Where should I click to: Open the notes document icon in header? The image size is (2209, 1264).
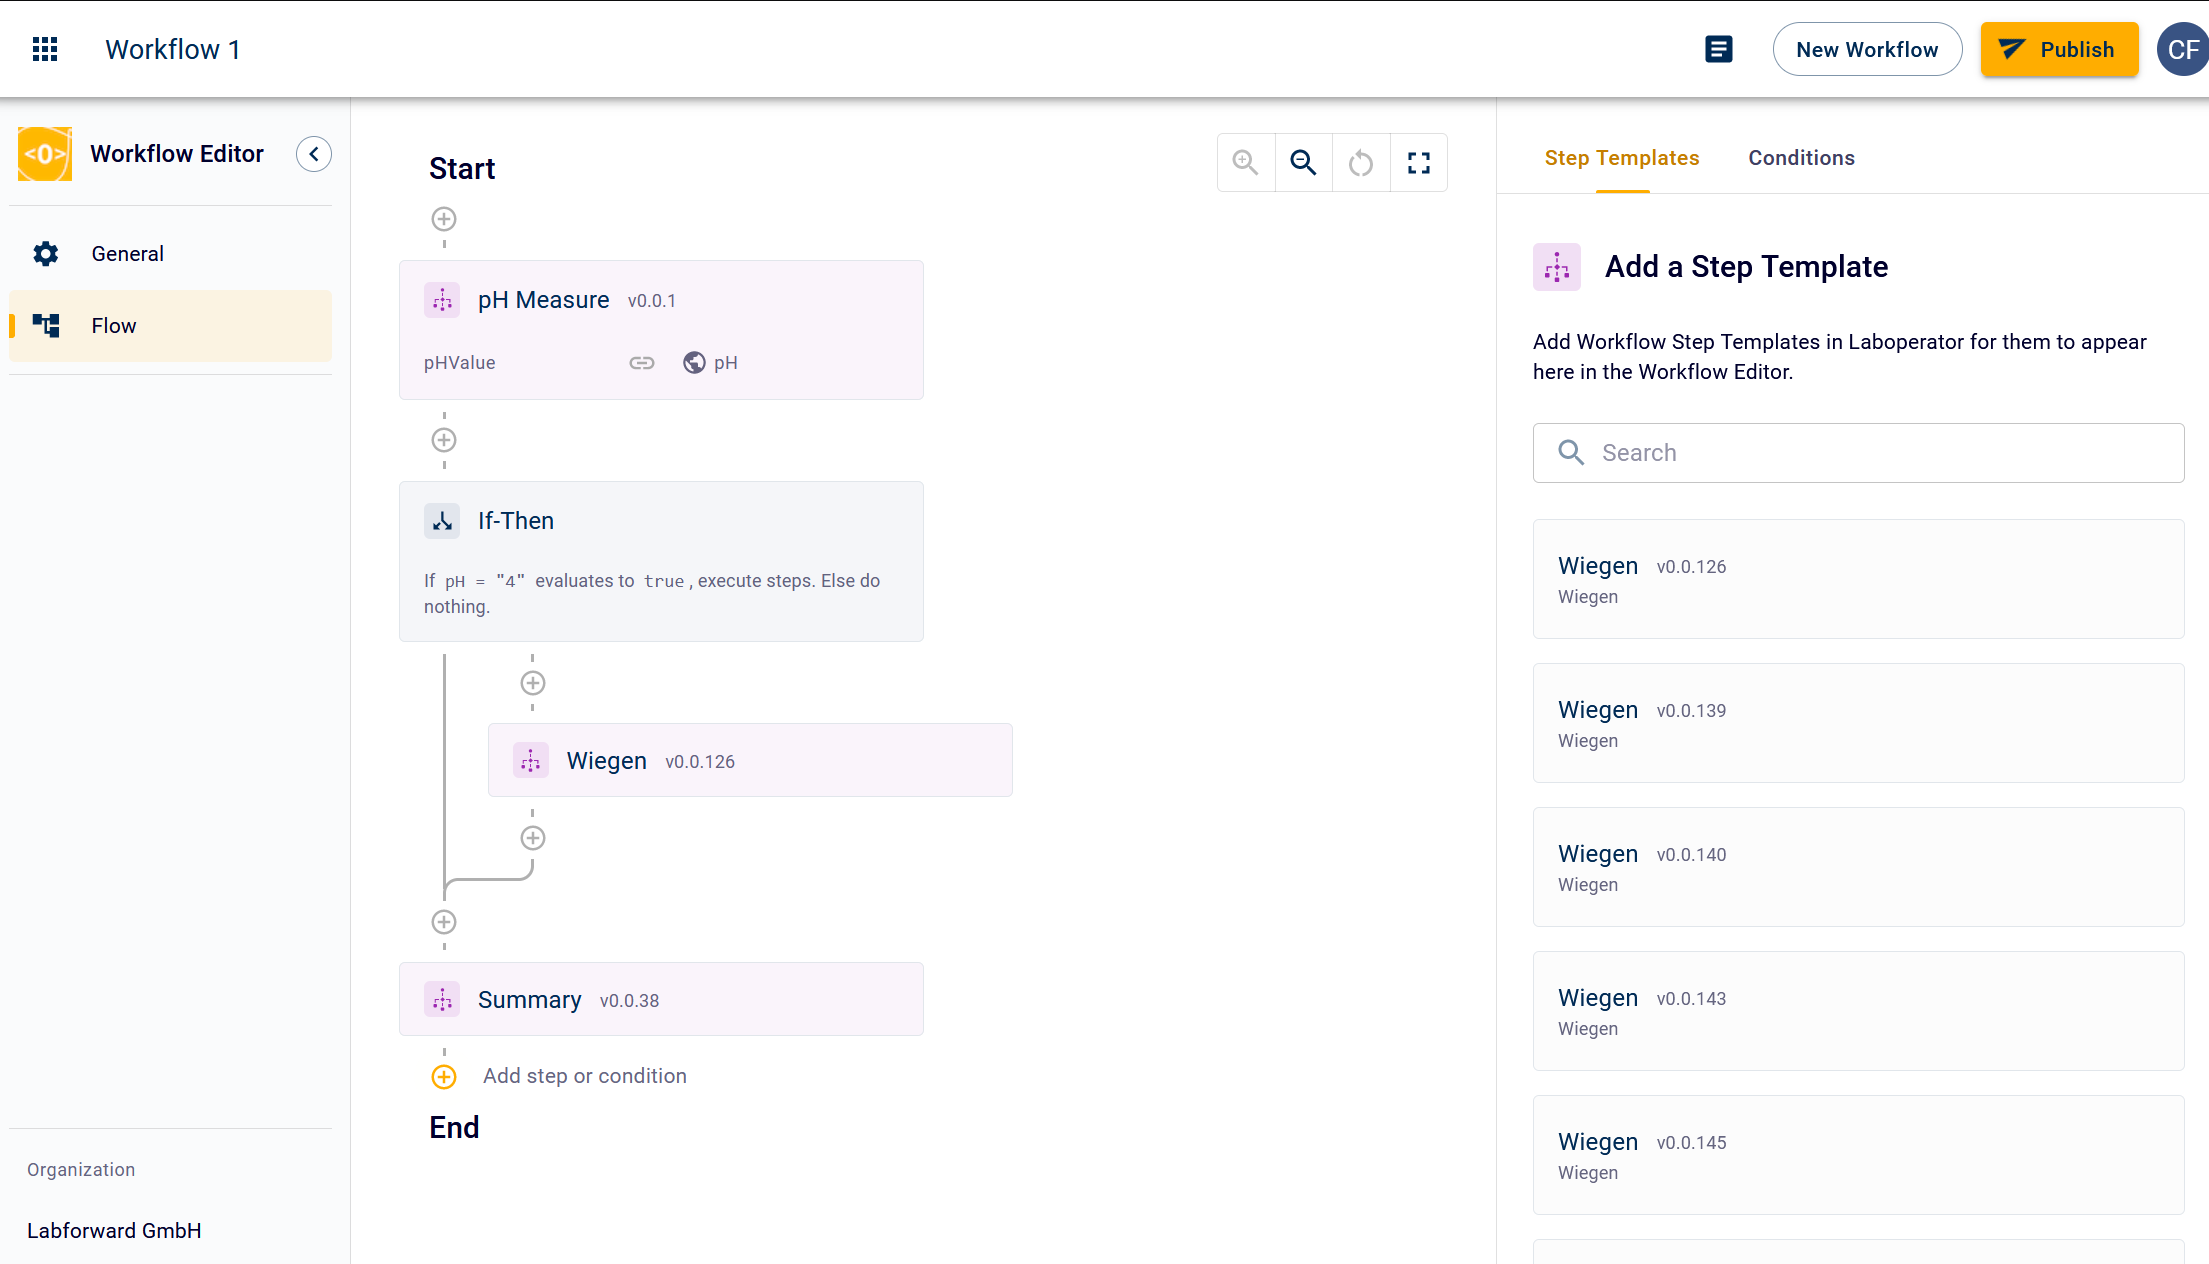click(x=1719, y=49)
